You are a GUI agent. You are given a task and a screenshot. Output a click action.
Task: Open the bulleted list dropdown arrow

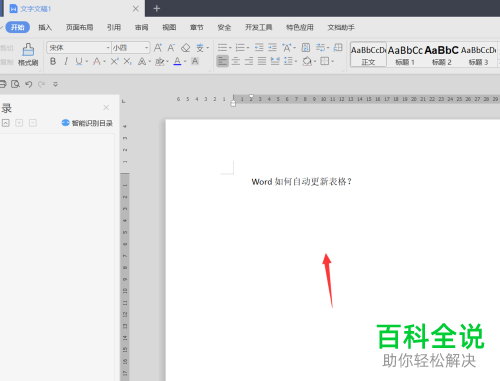click(230, 48)
